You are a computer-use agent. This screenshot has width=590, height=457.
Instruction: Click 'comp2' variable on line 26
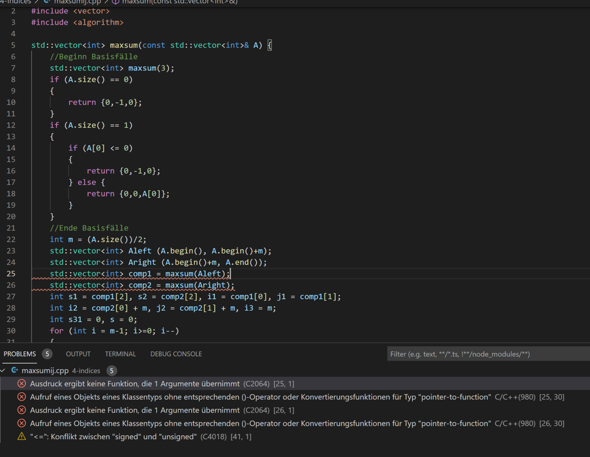(x=140, y=285)
